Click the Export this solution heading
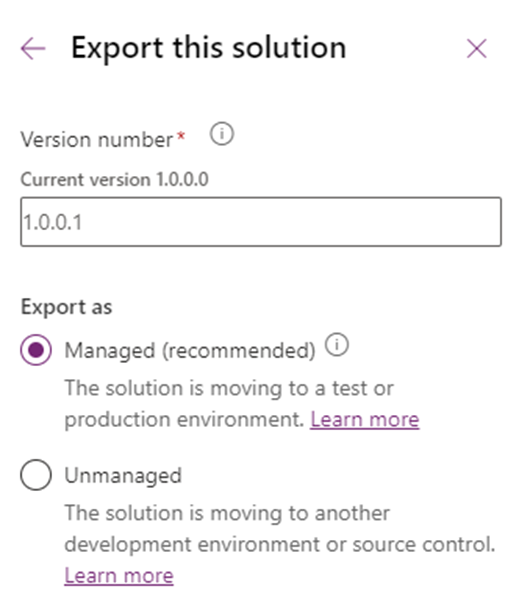The width and height of the screenshot is (519, 603). point(209,48)
